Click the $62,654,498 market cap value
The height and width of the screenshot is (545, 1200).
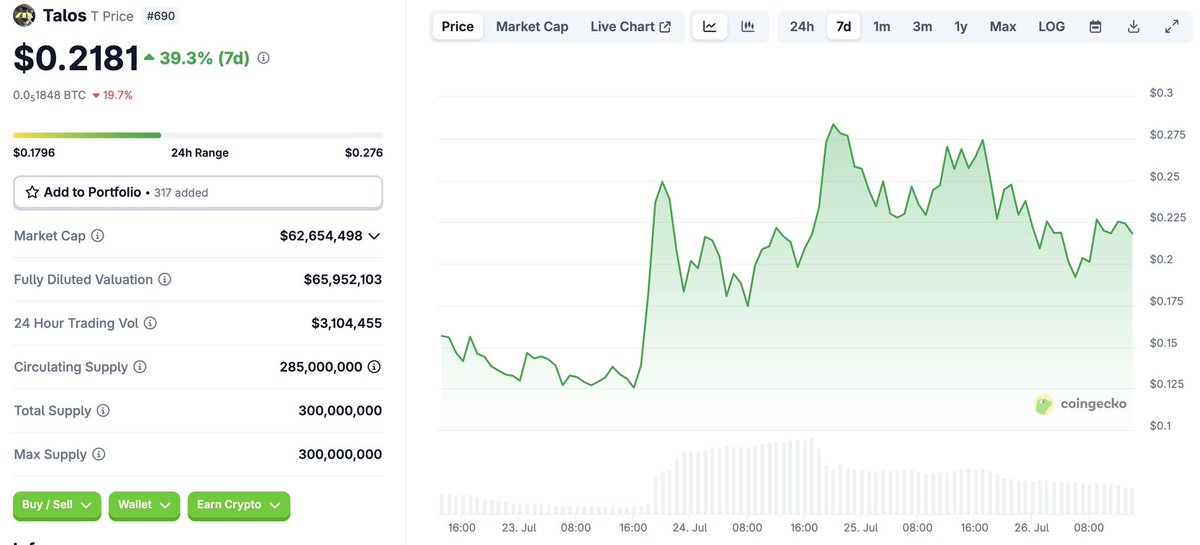(x=321, y=236)
